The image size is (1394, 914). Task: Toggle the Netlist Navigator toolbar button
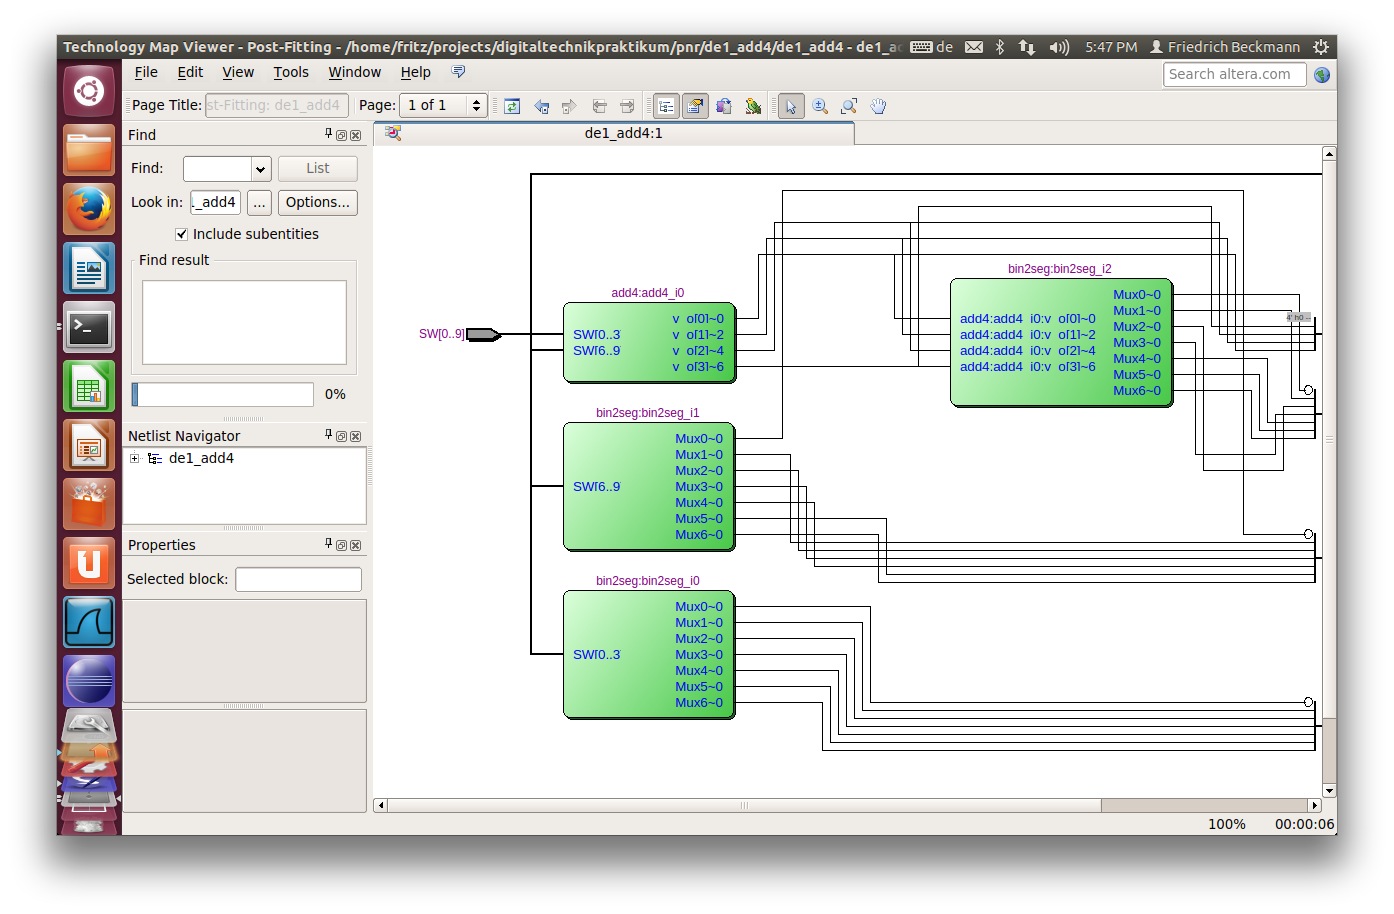pyautogui.click(x=666, y=106)
